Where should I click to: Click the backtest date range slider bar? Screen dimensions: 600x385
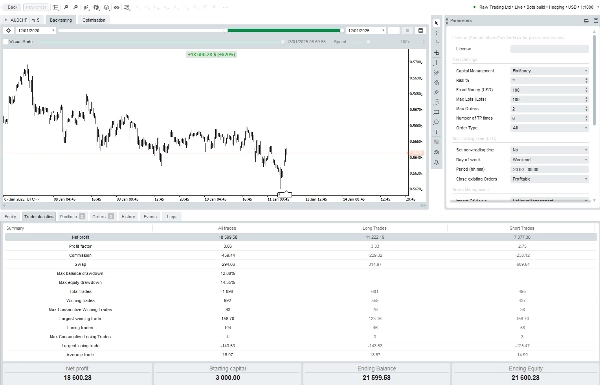tap(201, 31)
